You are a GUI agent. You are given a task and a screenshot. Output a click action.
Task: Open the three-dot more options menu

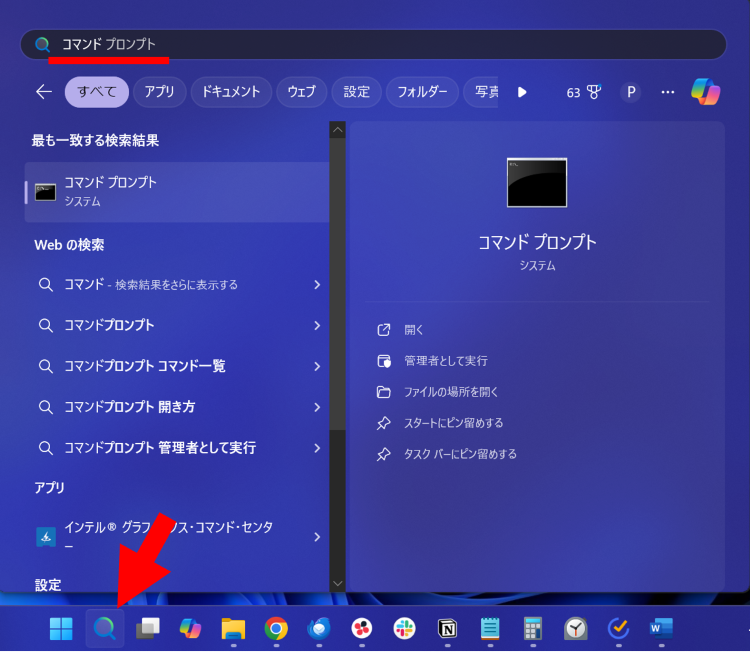668,92
